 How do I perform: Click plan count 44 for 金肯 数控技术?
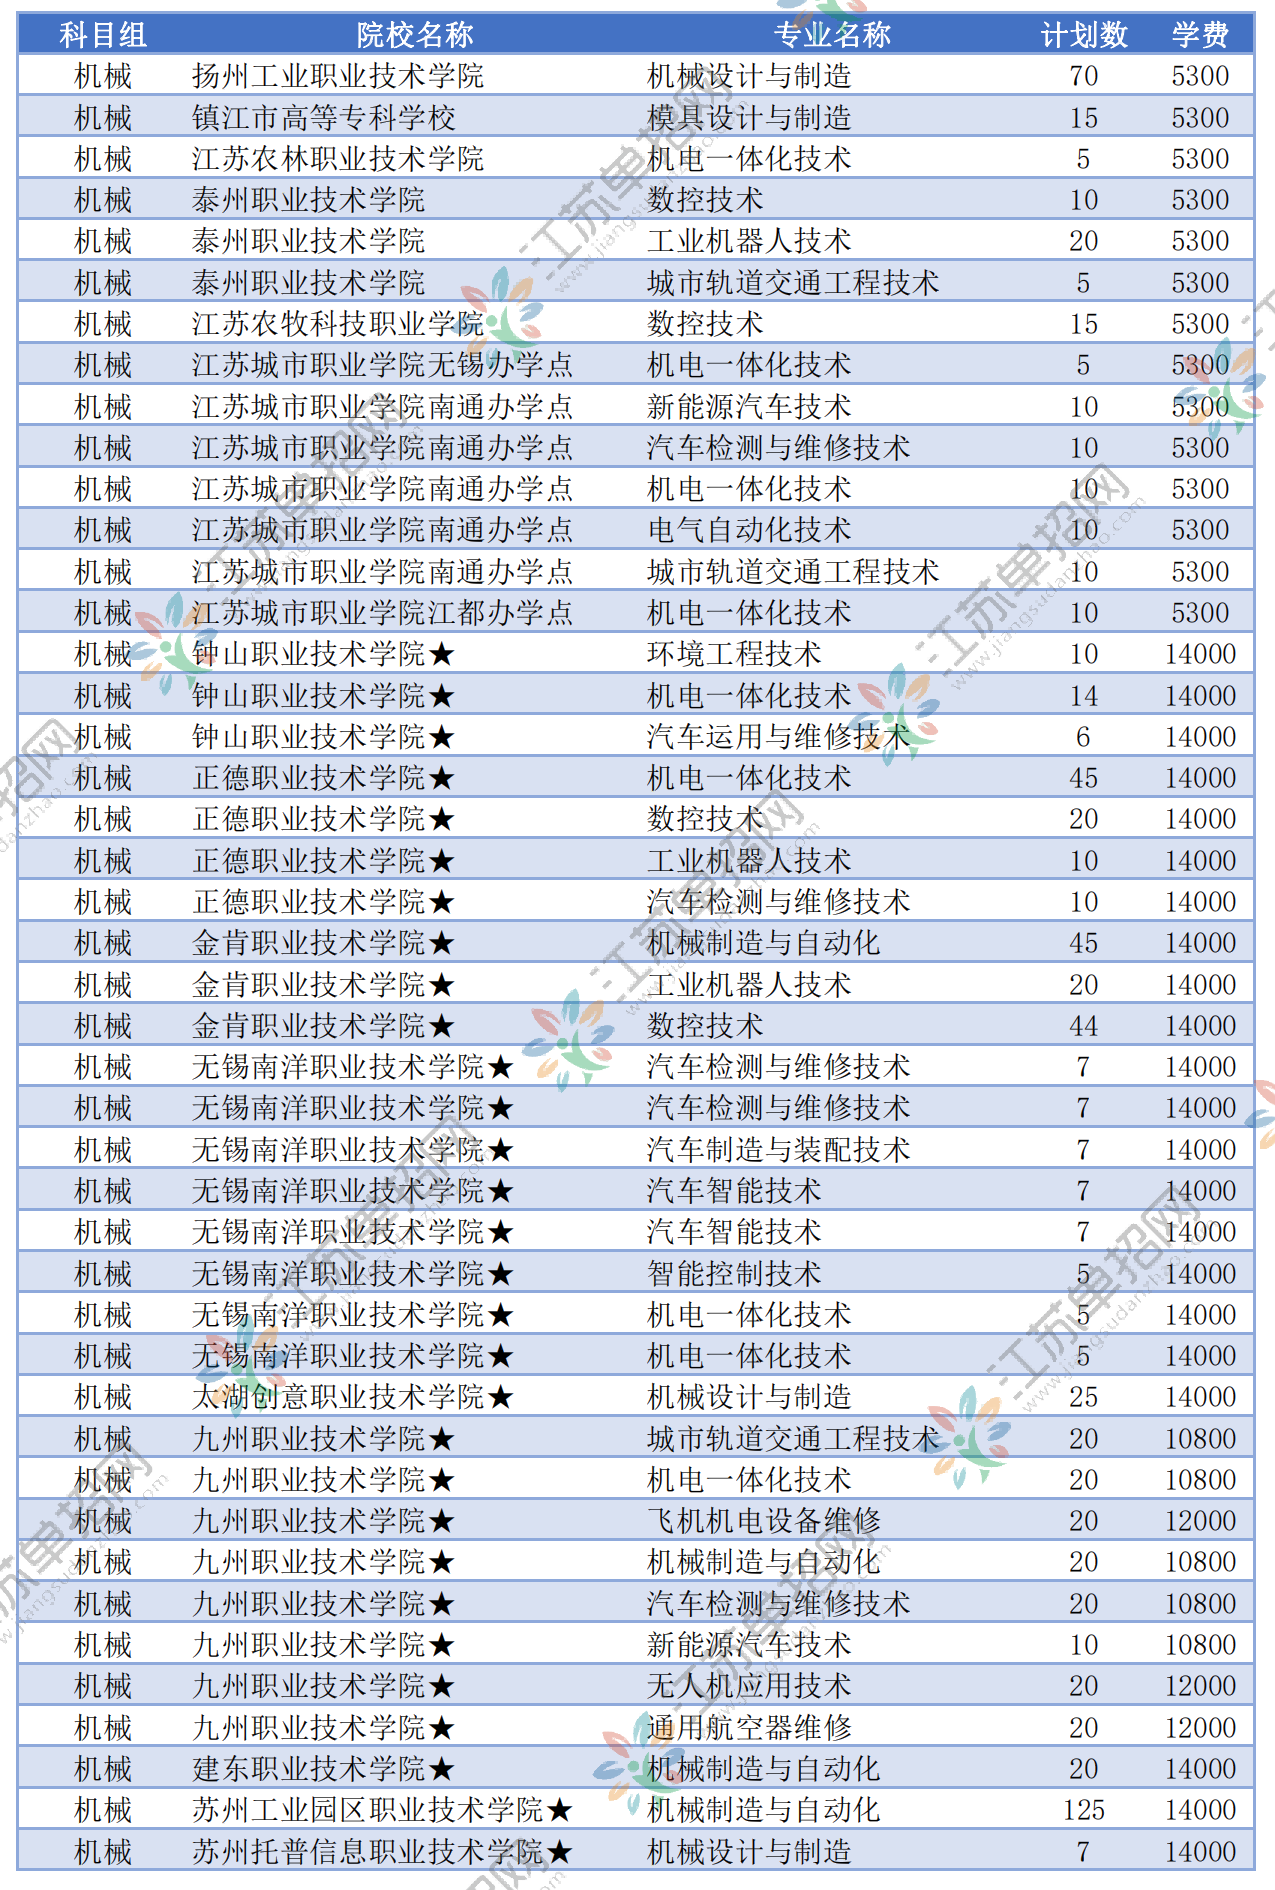(x=1084, y=1026)
